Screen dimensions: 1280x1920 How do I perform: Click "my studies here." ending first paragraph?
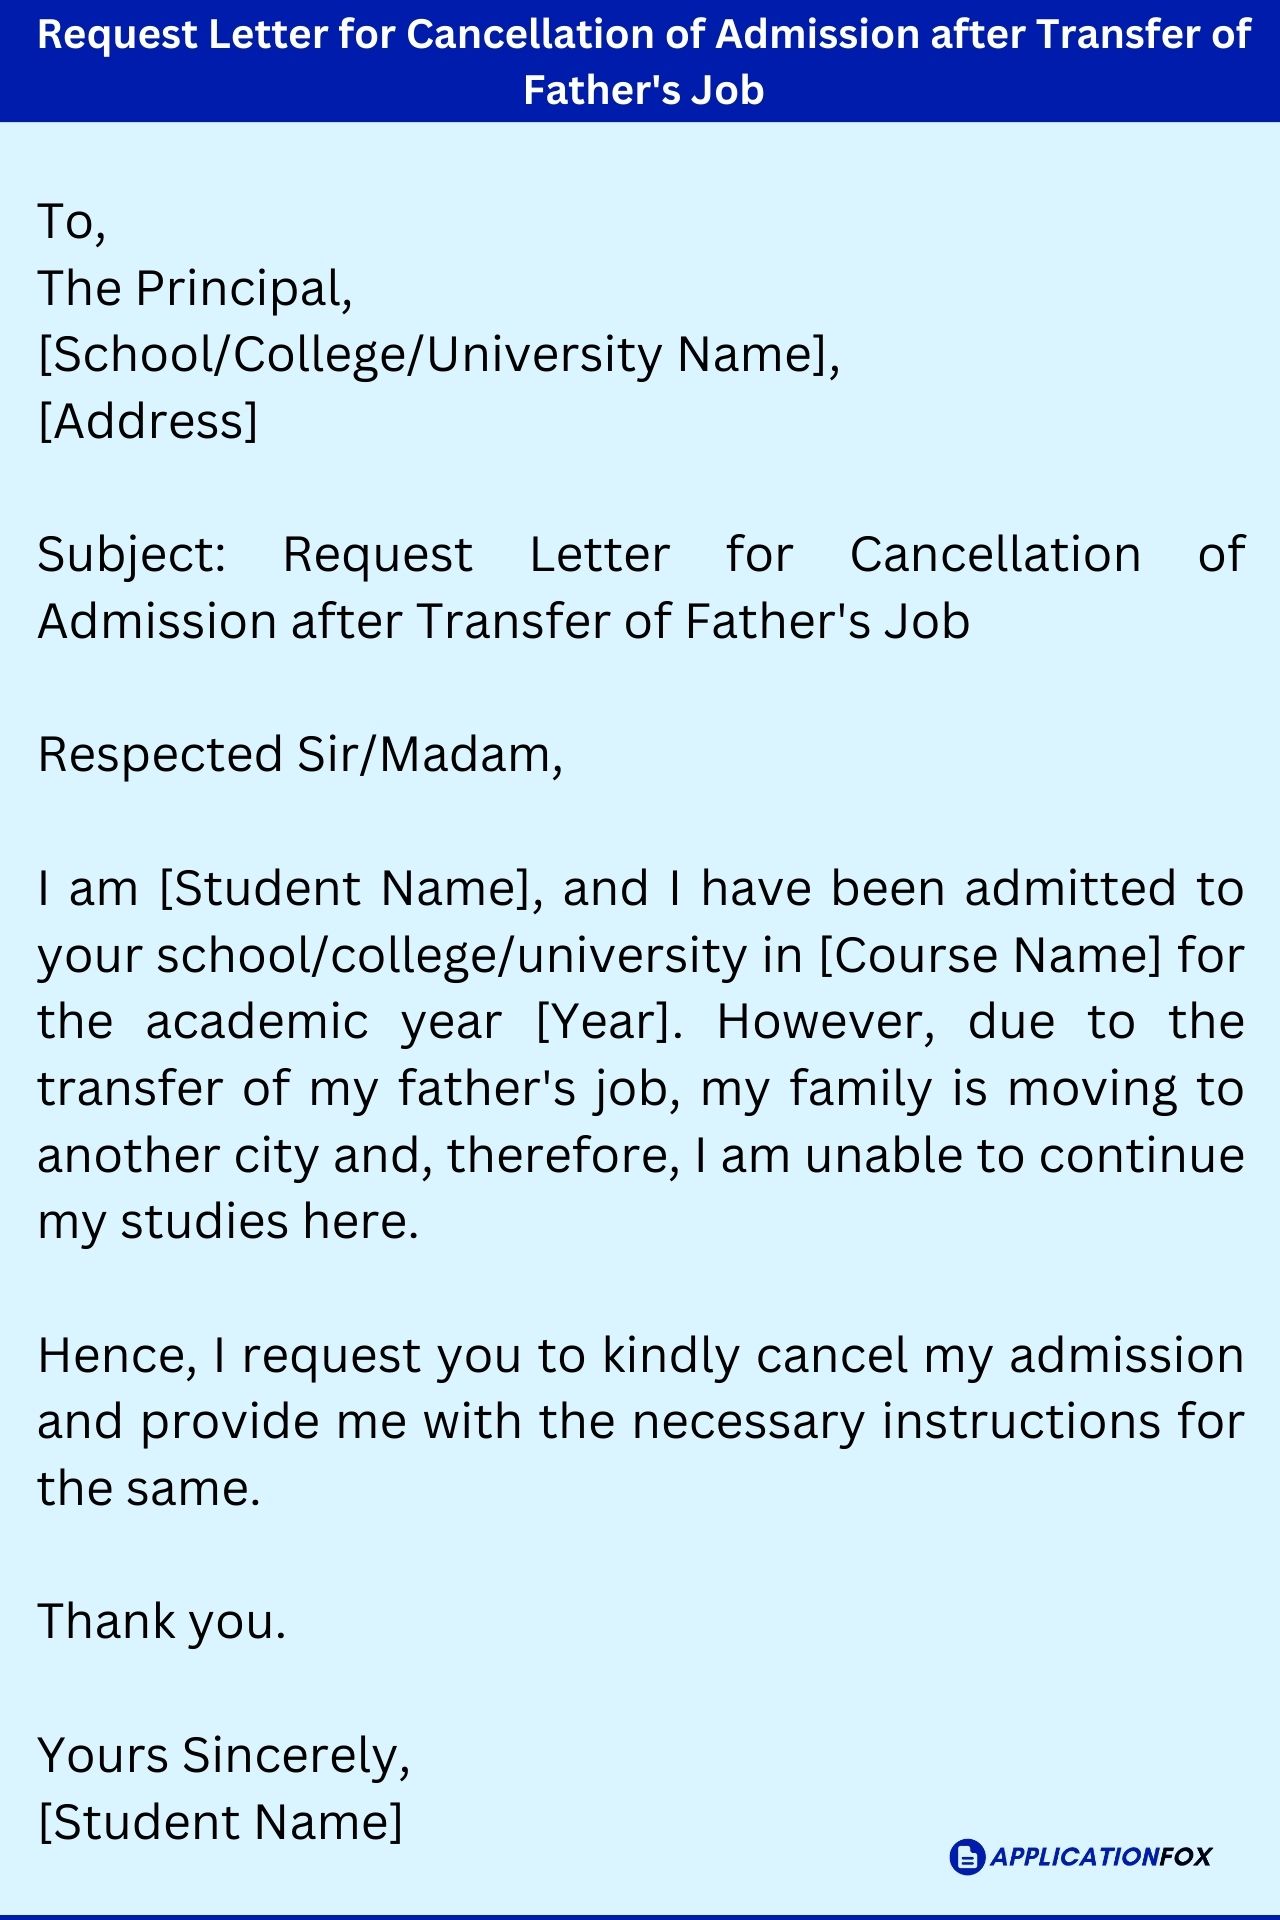click(228, 1222)
